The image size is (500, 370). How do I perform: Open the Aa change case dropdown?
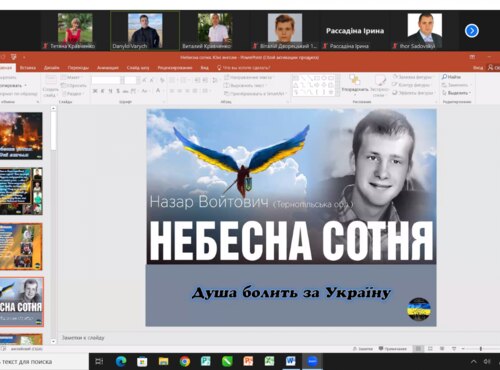[145, 91]
